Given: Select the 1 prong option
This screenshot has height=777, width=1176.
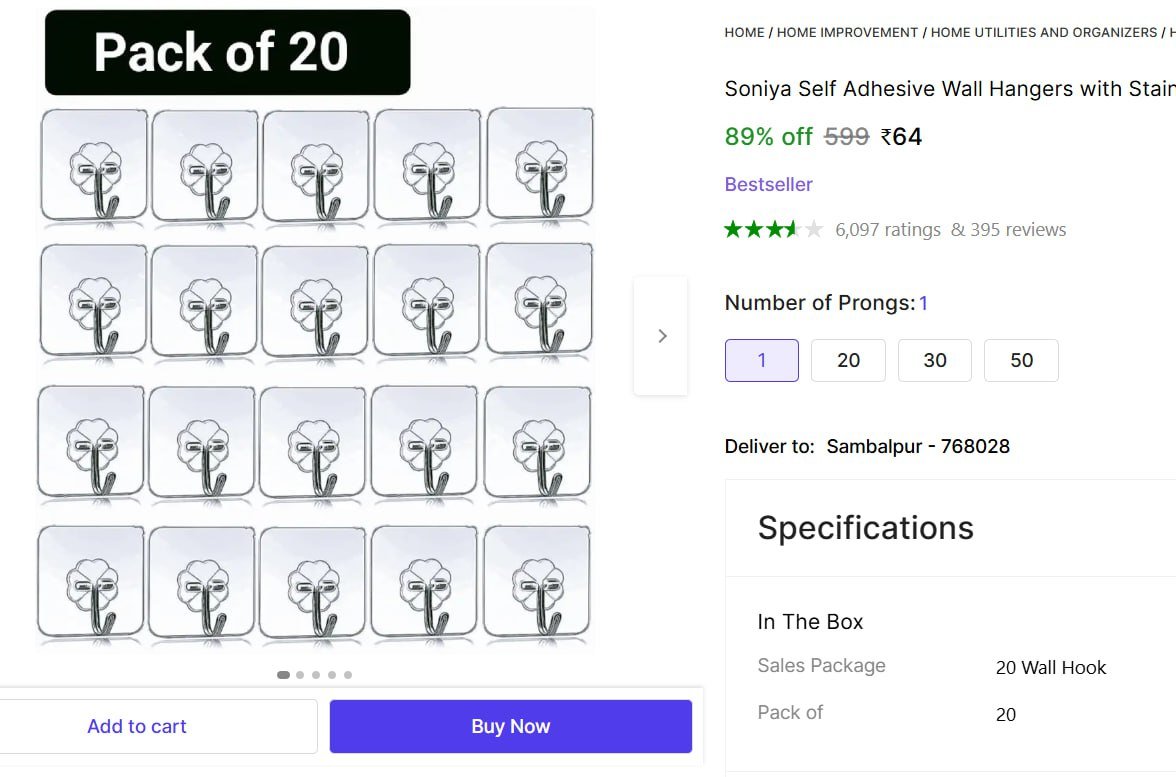Looking at the screenshot, I should pyautogui.click(x=762, y=361).
